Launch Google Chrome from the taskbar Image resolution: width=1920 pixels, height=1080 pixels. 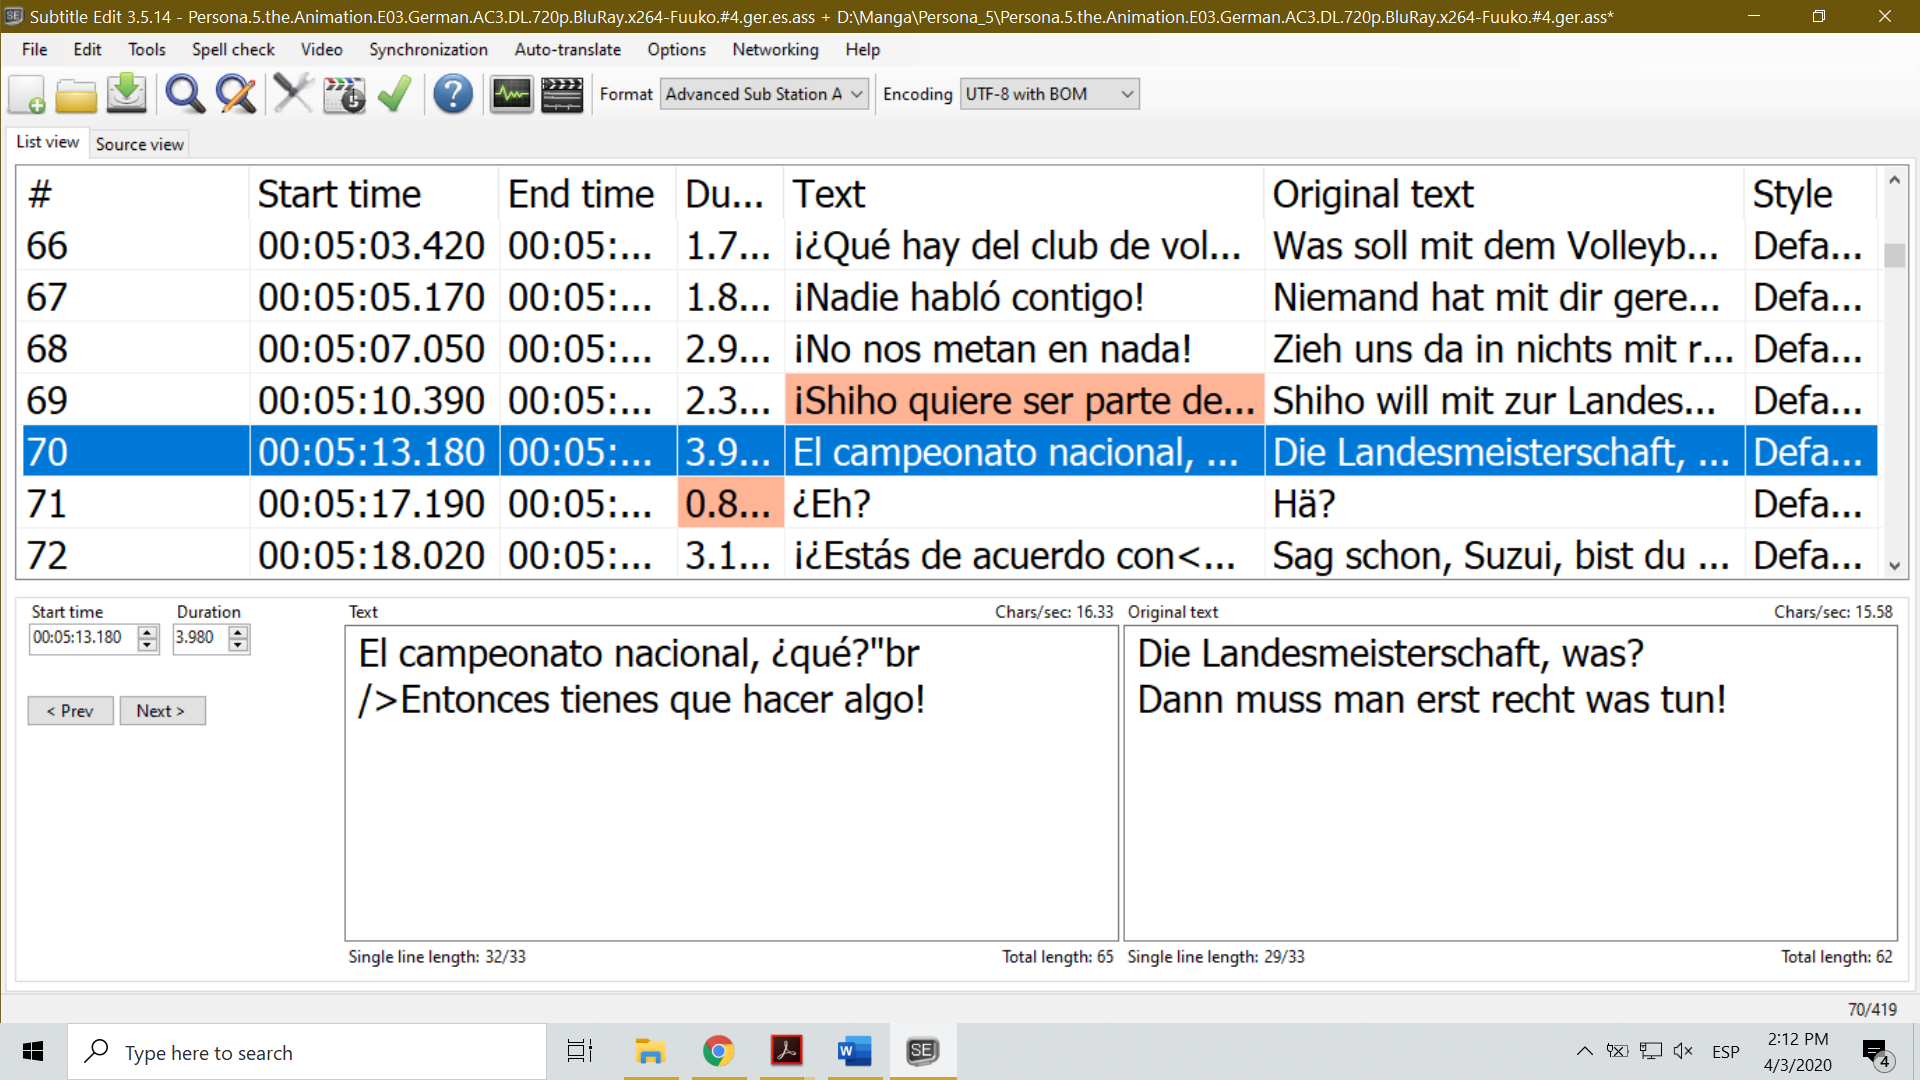718,1052
